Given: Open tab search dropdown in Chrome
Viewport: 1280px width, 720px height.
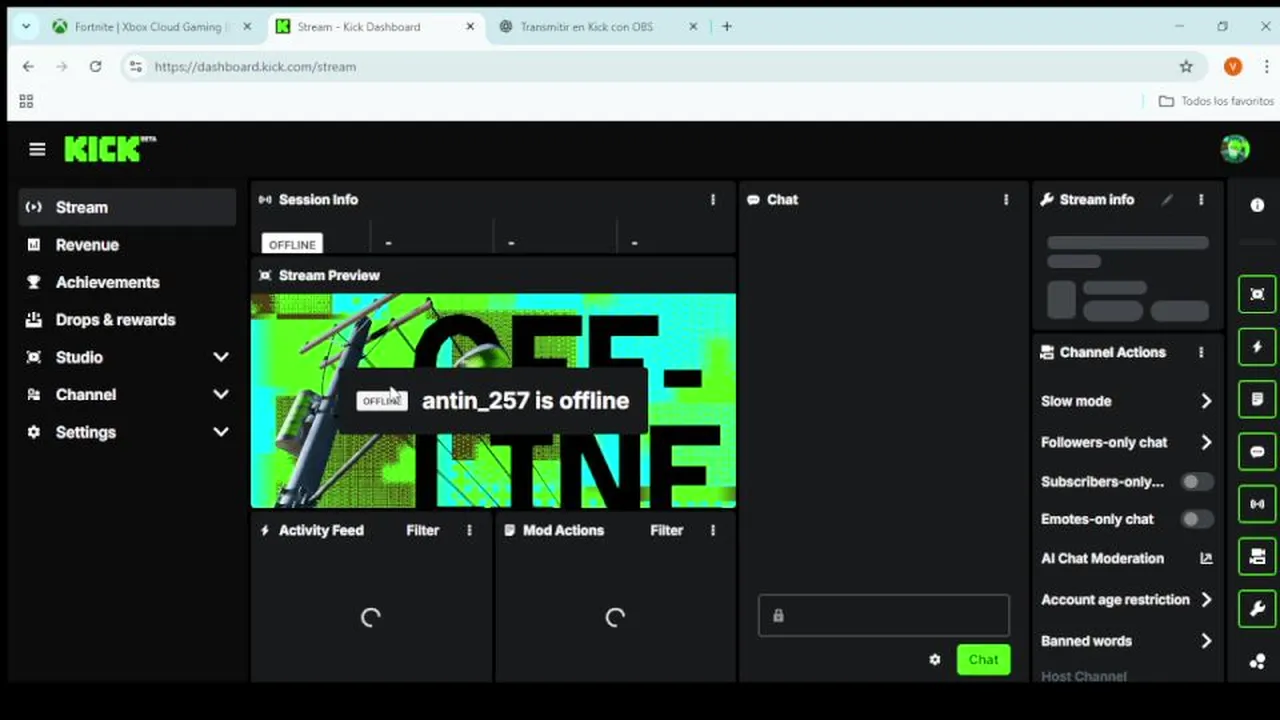Looking at the screenshot, I should (25, 27).
